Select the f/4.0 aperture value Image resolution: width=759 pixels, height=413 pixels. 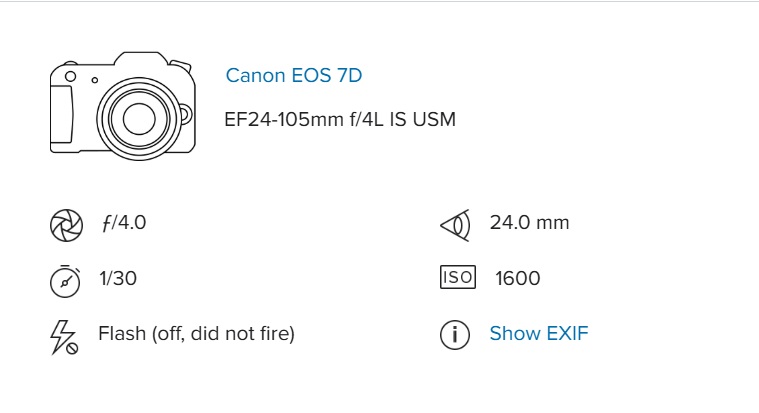(124, 223)
